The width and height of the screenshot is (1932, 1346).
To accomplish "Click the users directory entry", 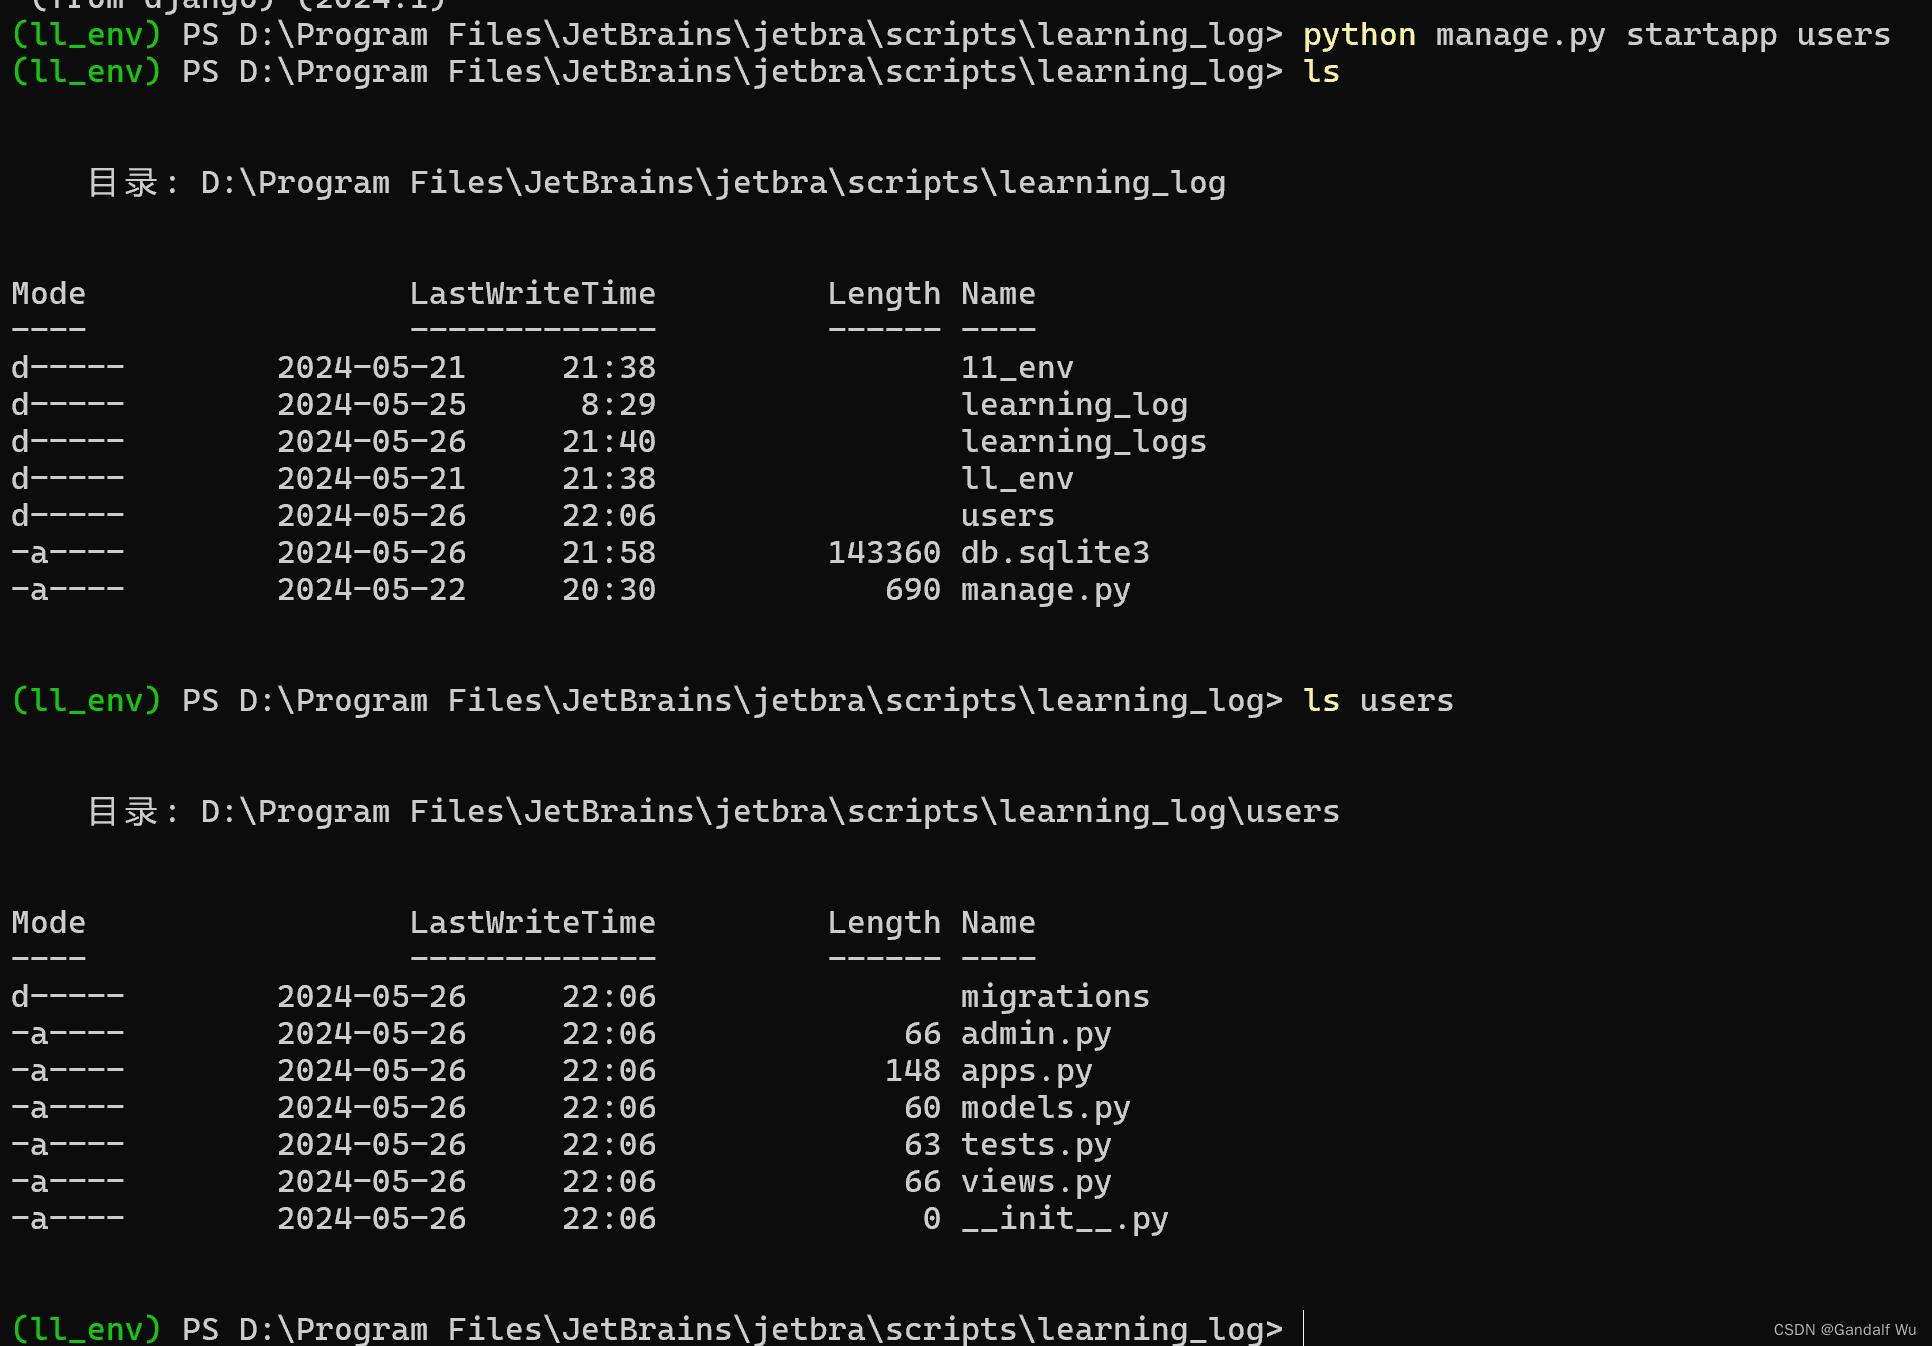I will click(1007, 515).
